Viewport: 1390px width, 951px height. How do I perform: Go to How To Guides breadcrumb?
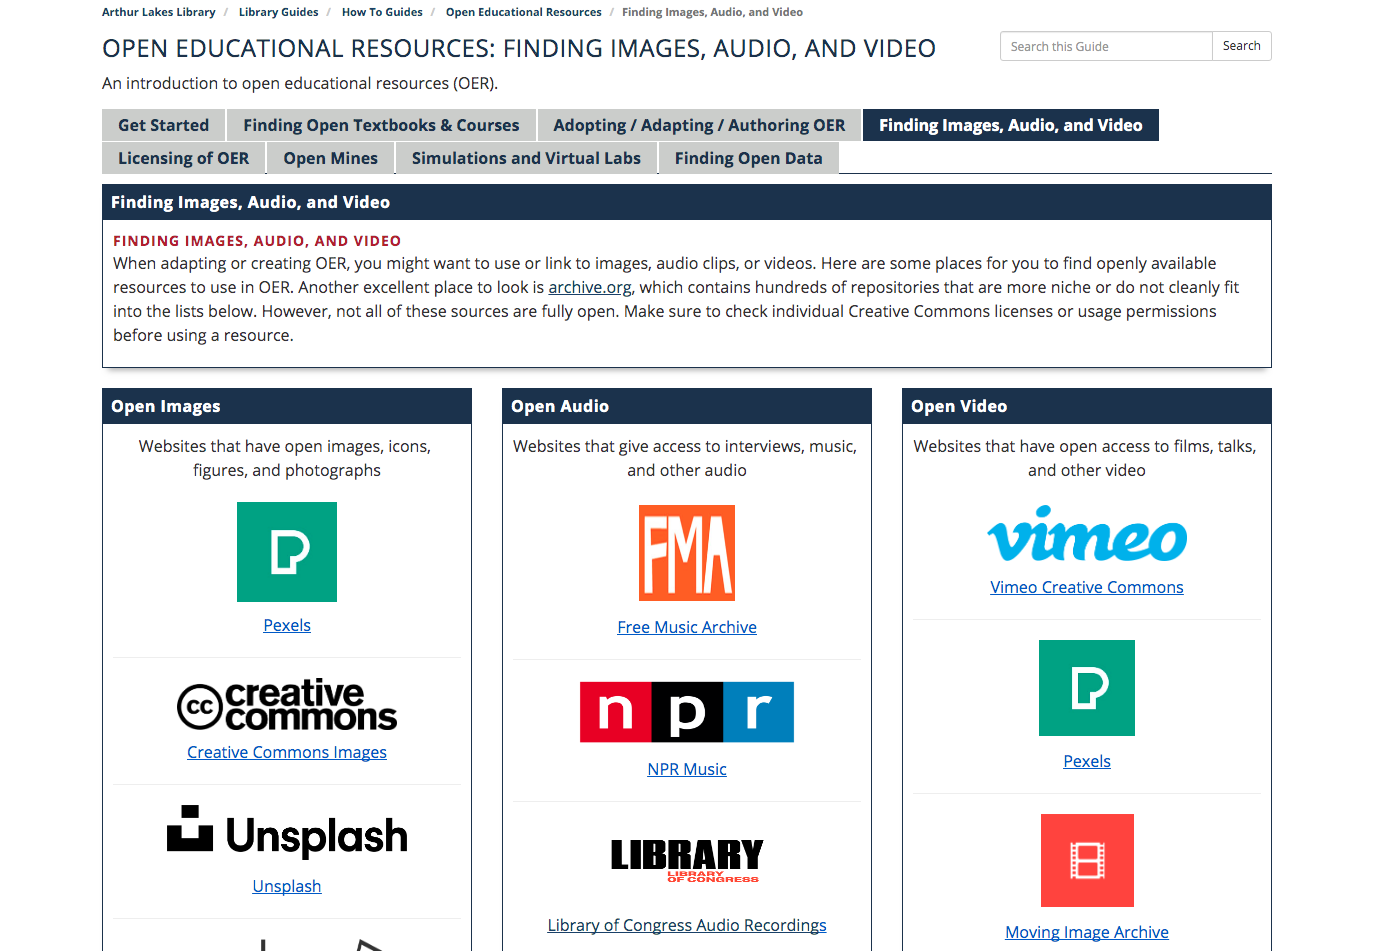(x=382, y=12)
